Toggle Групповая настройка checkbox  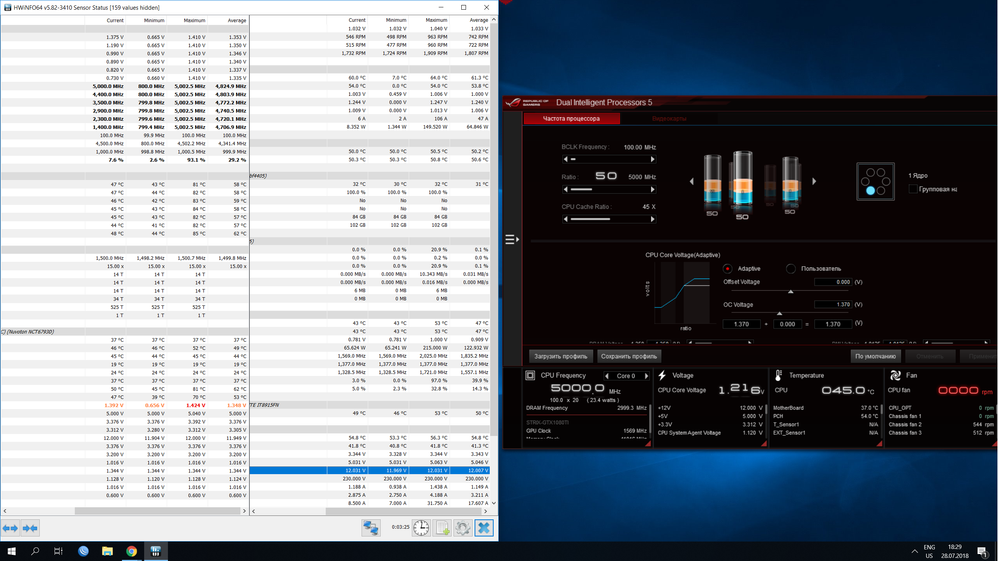913,189
